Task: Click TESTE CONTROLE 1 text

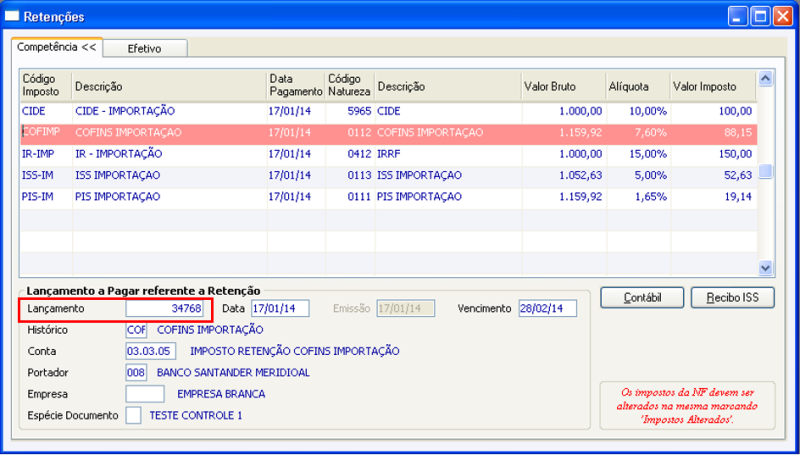Action: point(196,416)
